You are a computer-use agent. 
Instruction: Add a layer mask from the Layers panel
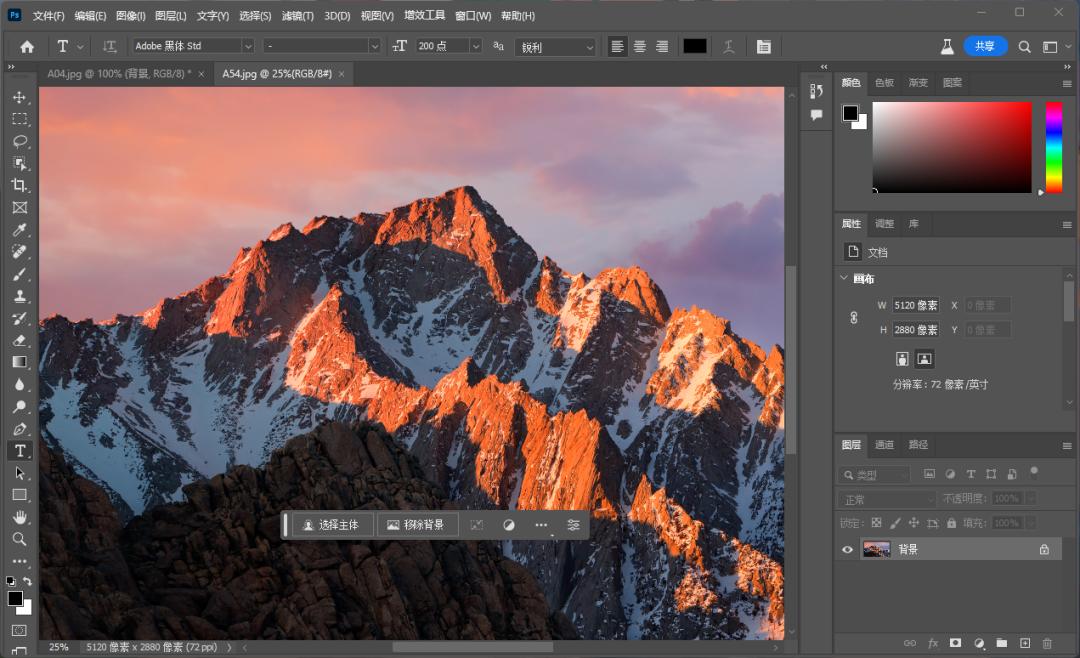click(x=957, y=643)
